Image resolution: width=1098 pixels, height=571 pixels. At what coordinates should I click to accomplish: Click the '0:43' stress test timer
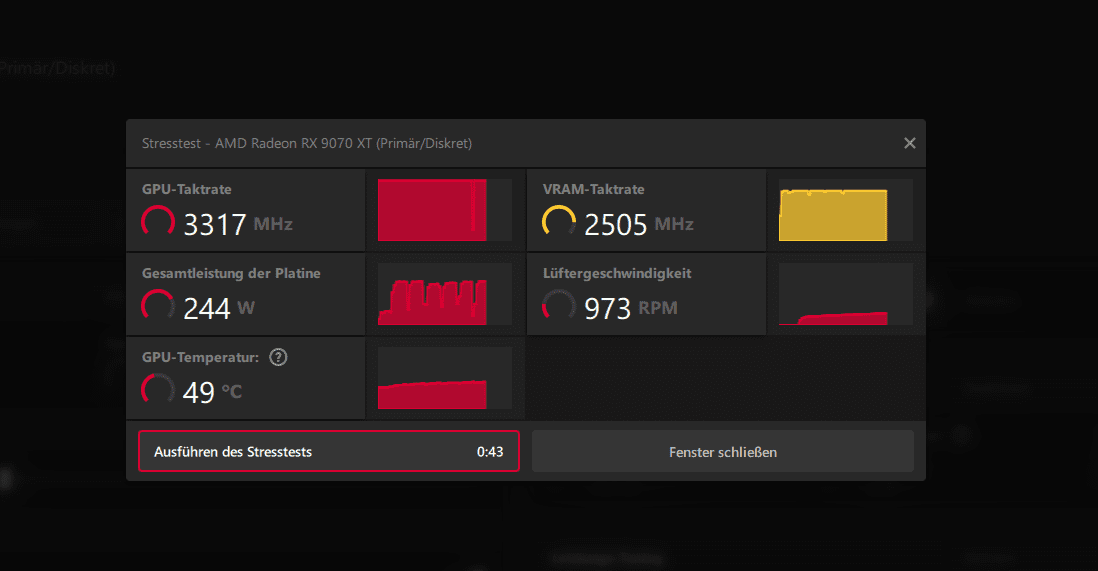(490, 452)
